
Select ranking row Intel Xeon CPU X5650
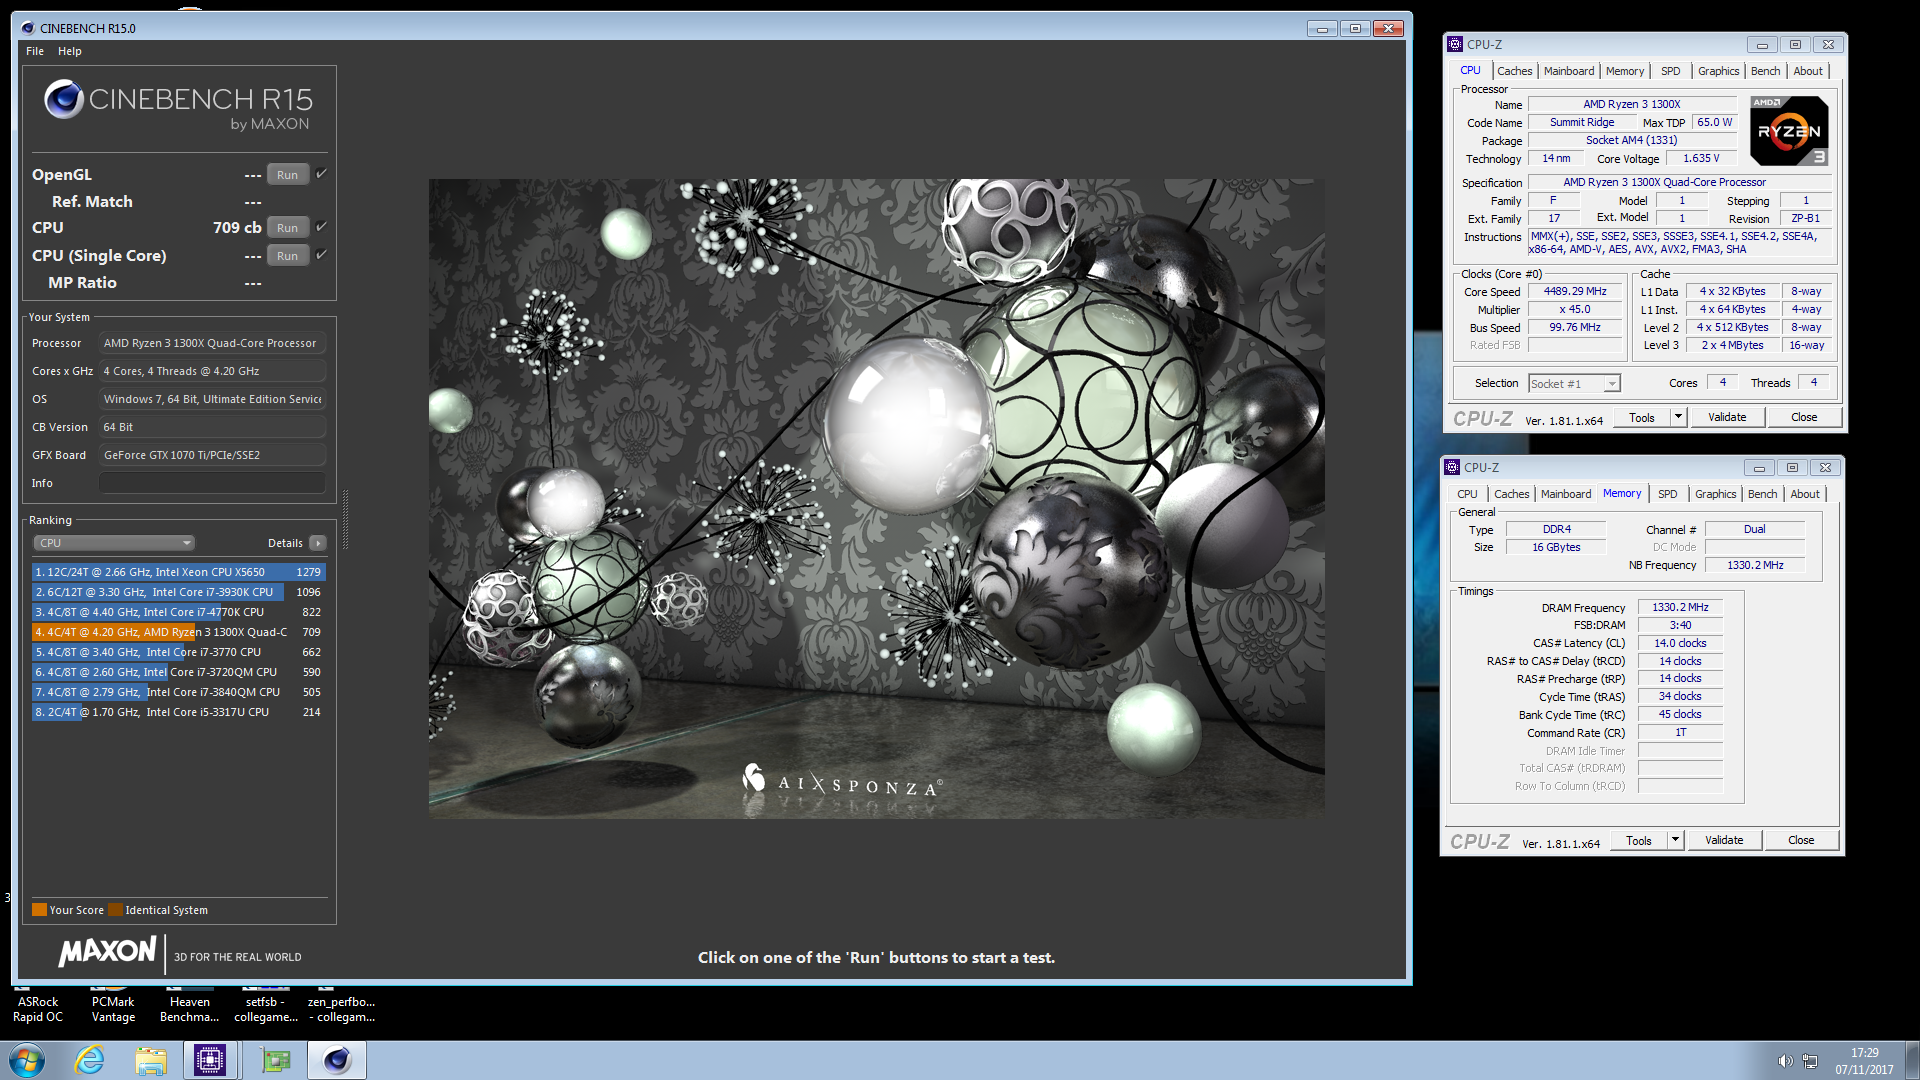coord(178,572)
